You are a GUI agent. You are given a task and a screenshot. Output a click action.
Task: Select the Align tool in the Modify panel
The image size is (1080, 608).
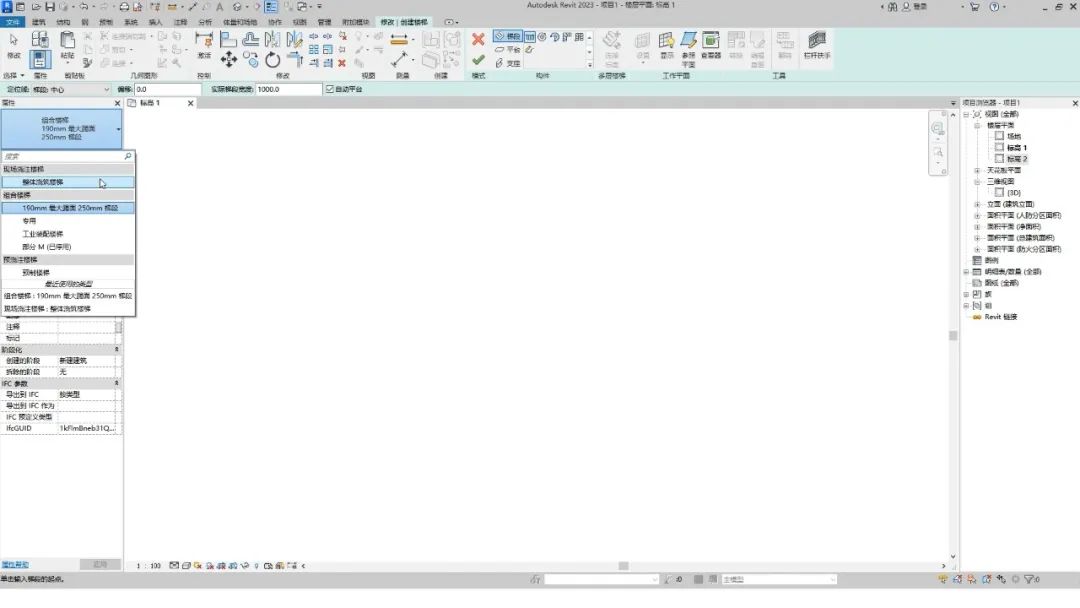tap(228, 39)
